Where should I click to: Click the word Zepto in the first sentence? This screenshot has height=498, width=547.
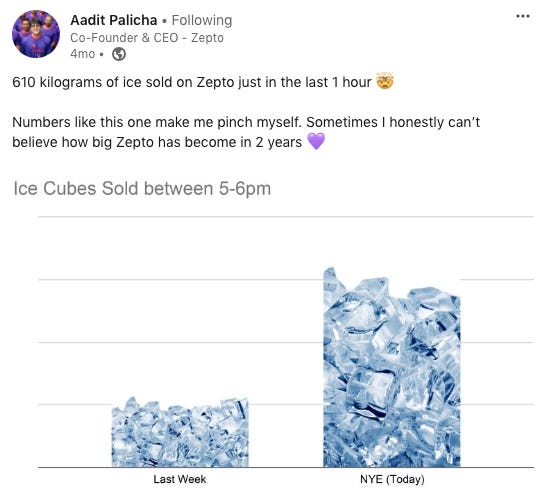point(216,82)
